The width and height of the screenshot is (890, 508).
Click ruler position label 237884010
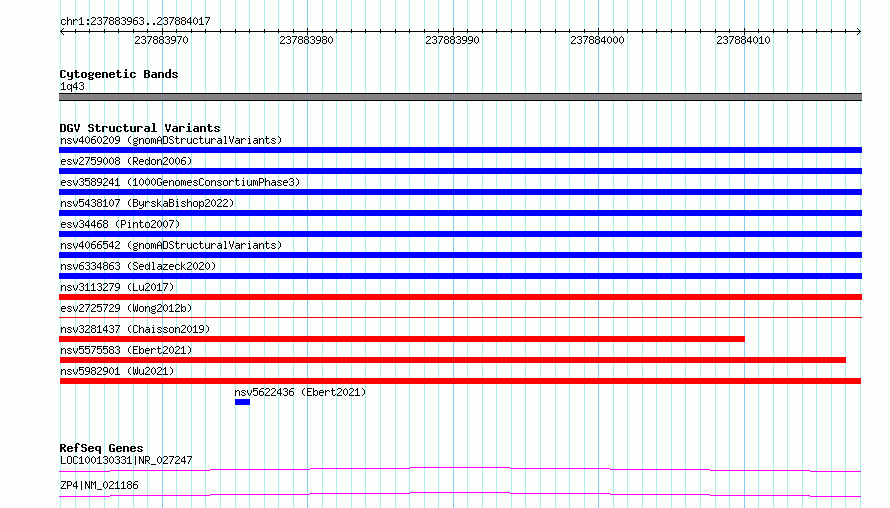pyautogui.click(x=743, y=40)
